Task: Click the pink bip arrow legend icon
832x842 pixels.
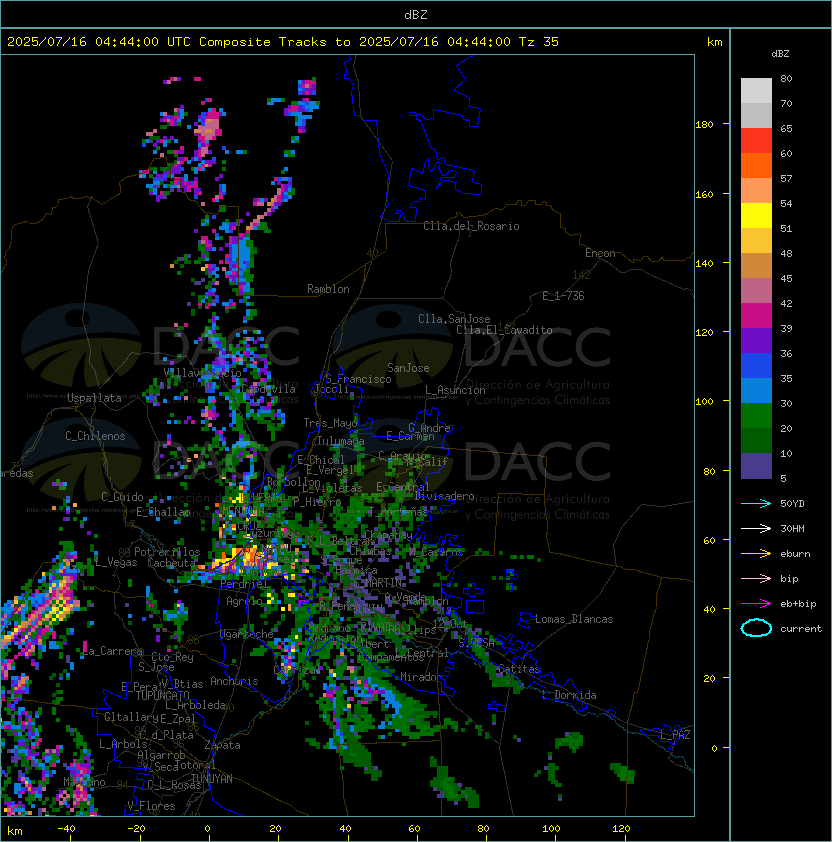Action: (x=756, y=578)
